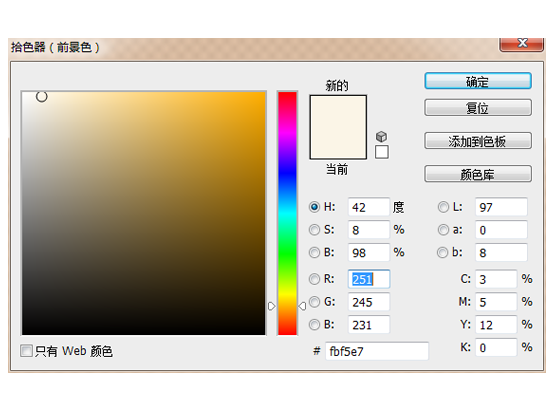
Task: Select the HSB brightness B radio button
Action: pyautogui.click(x=314, y=252)
